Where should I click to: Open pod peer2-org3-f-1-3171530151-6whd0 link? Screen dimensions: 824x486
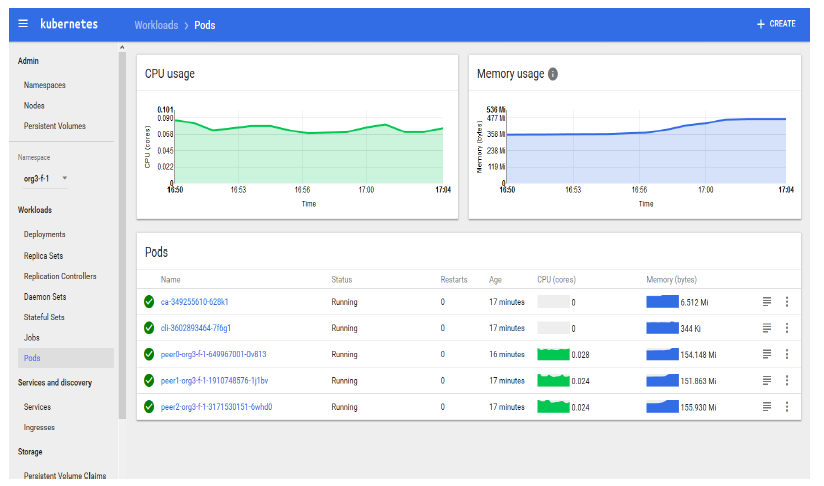[217, 407]
